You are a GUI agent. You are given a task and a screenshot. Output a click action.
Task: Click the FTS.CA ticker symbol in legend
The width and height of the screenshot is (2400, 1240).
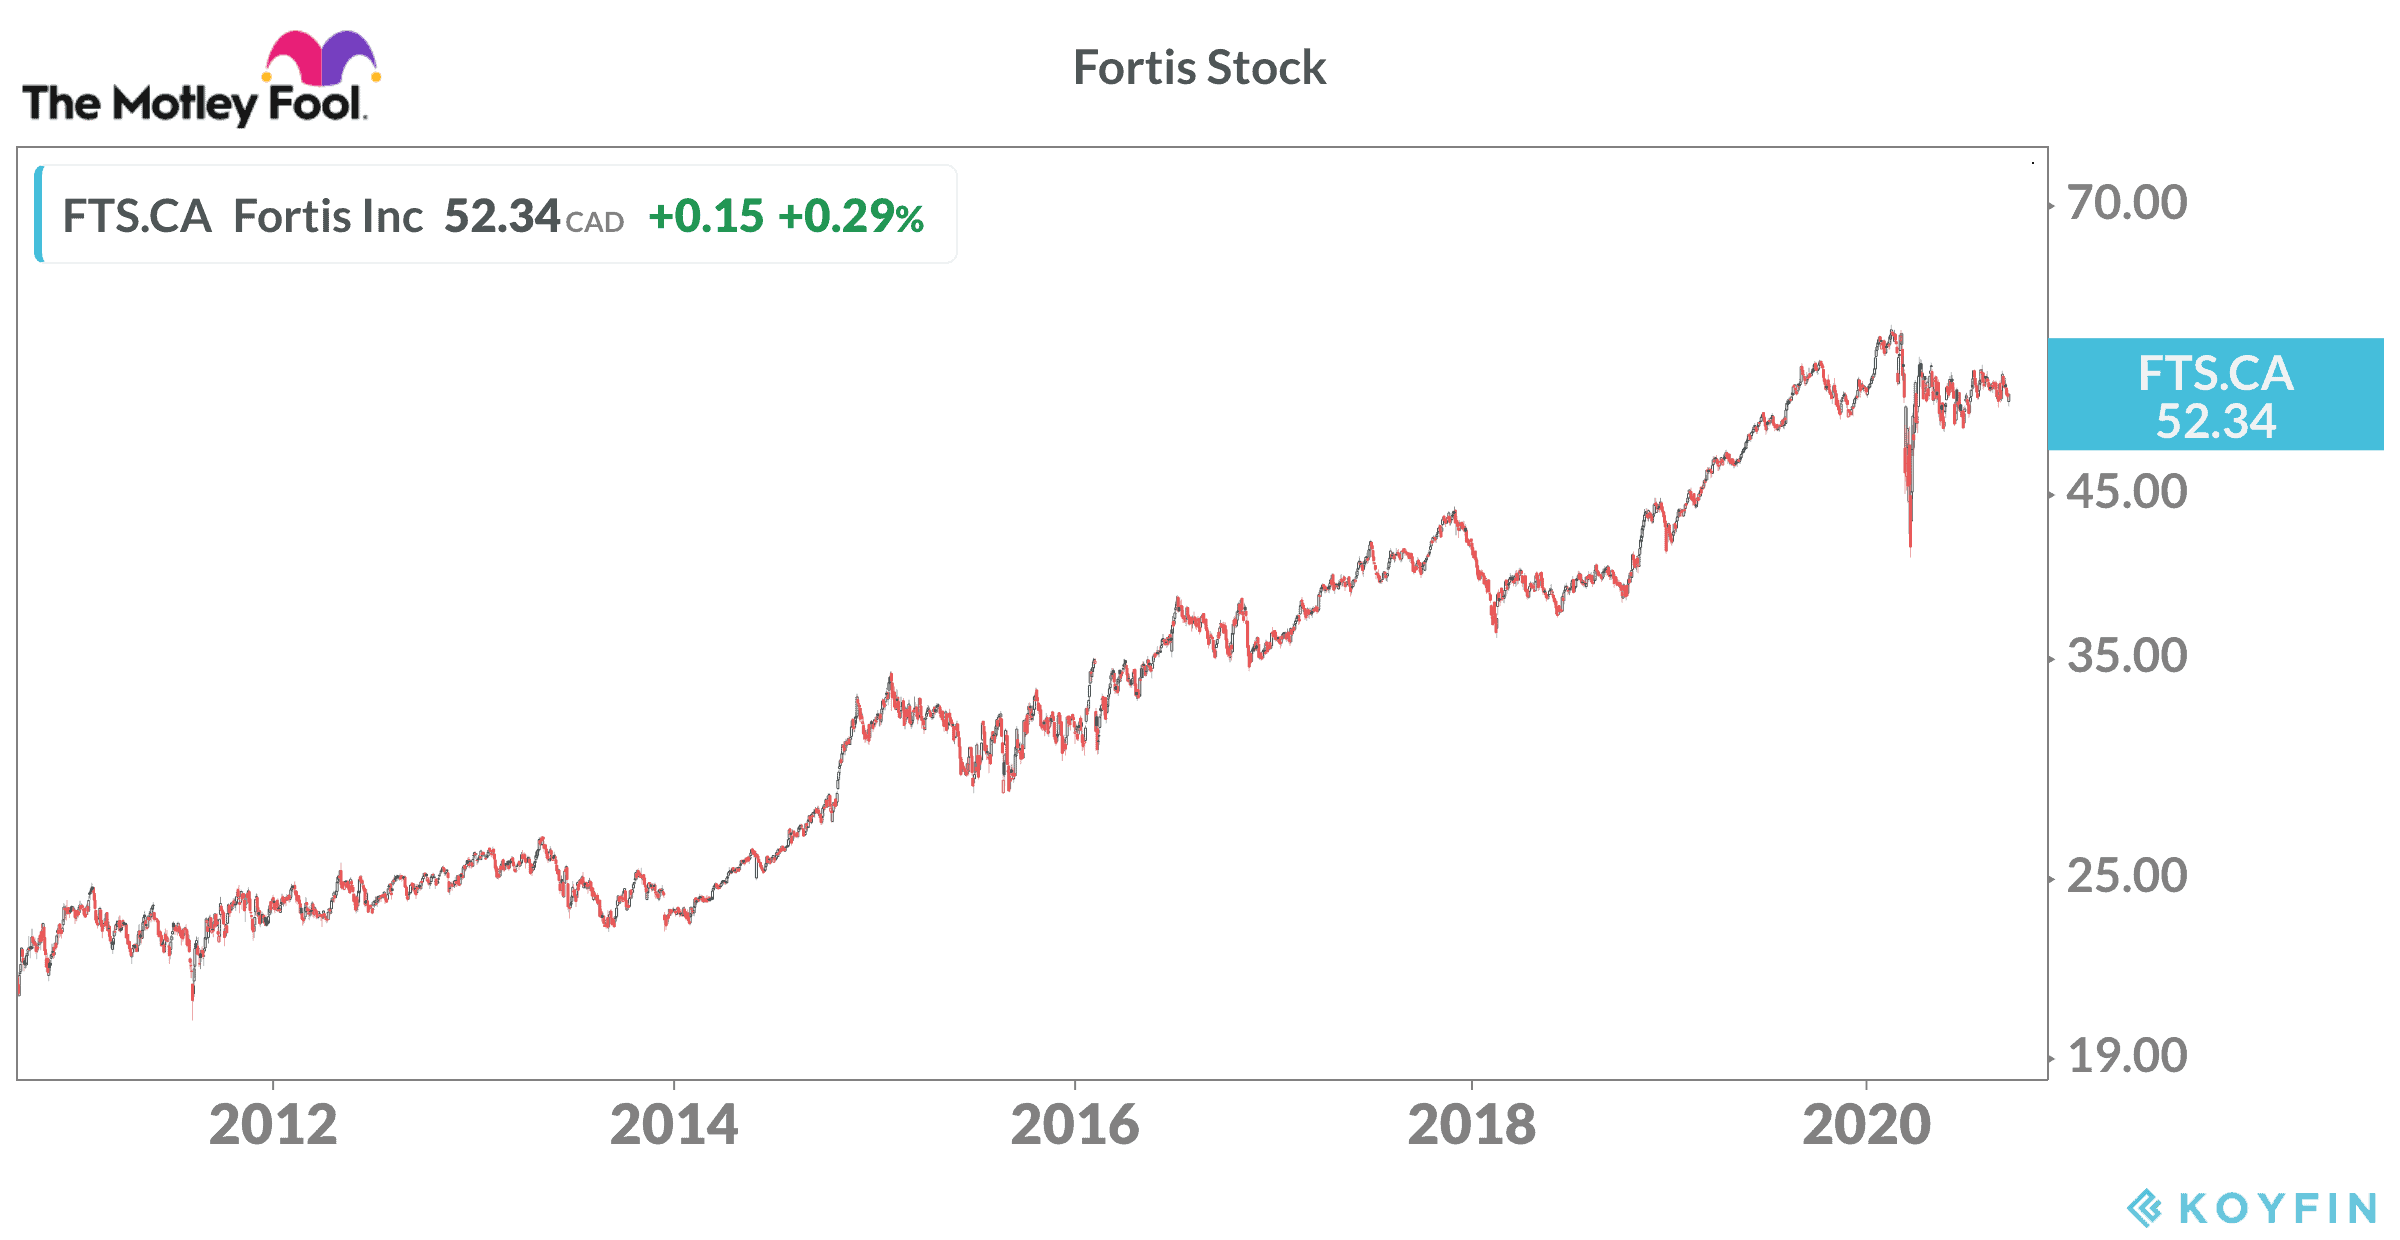(137, 216)
